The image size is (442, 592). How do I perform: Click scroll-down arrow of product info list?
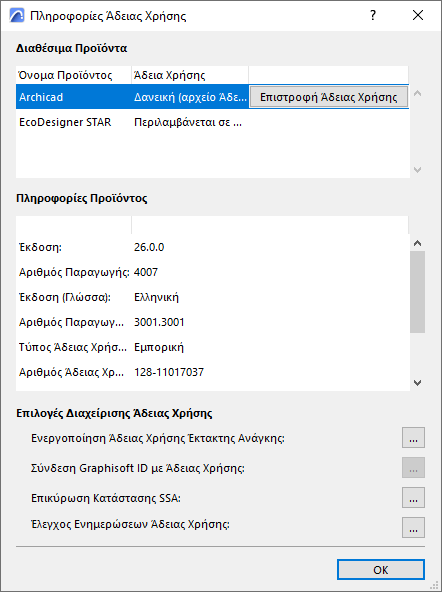point(417,382)
